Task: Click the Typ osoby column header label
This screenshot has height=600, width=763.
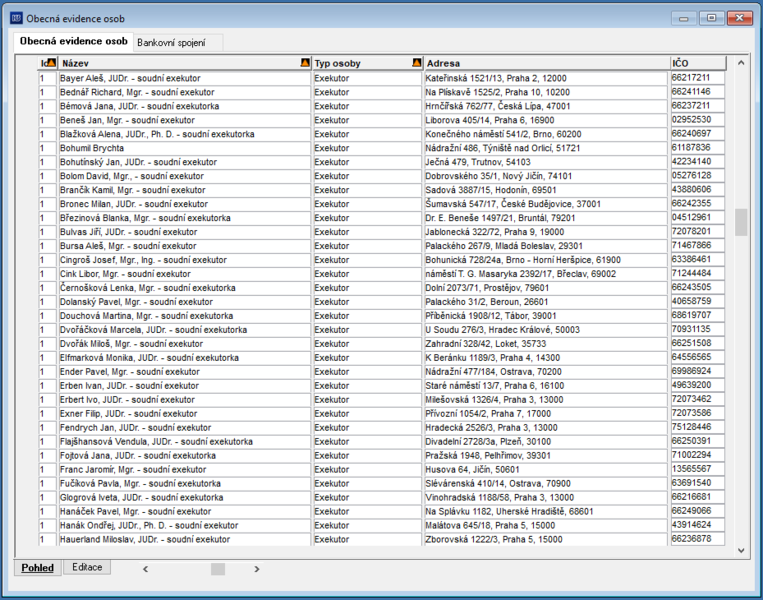Action: point(337,63)
